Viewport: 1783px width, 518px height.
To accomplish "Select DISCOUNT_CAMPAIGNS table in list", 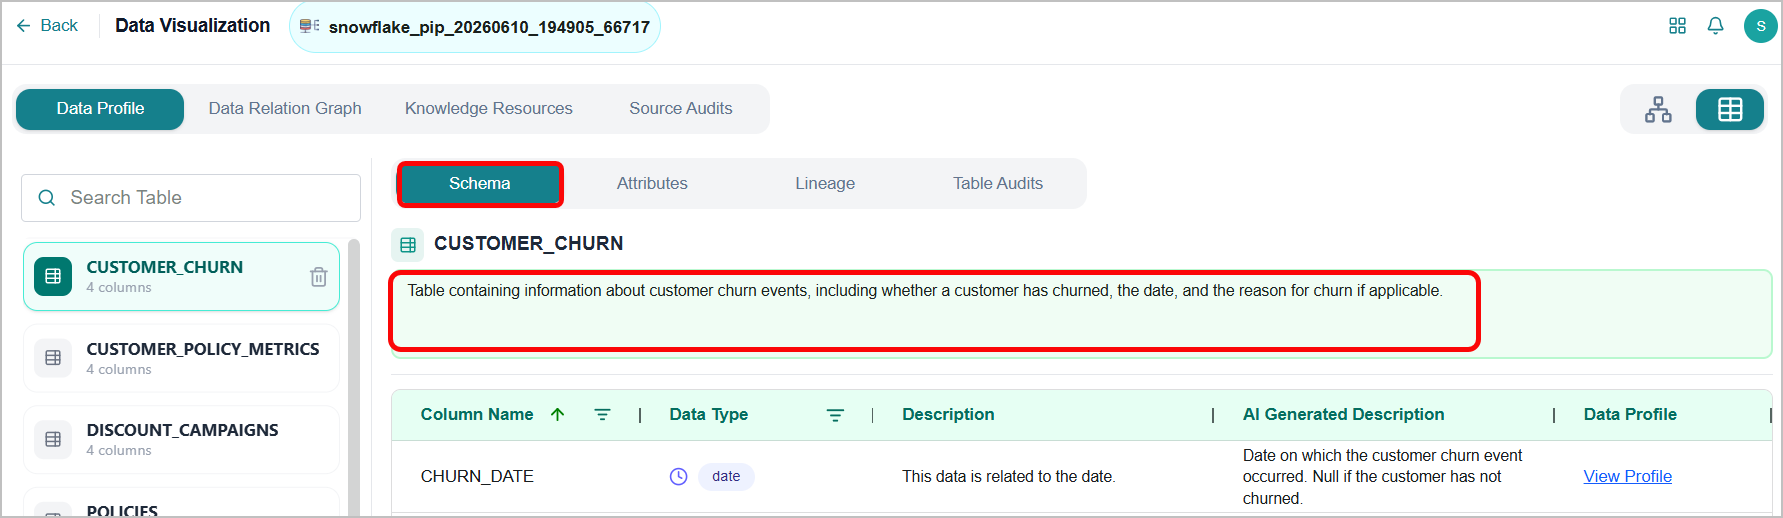I will point(181,440).
